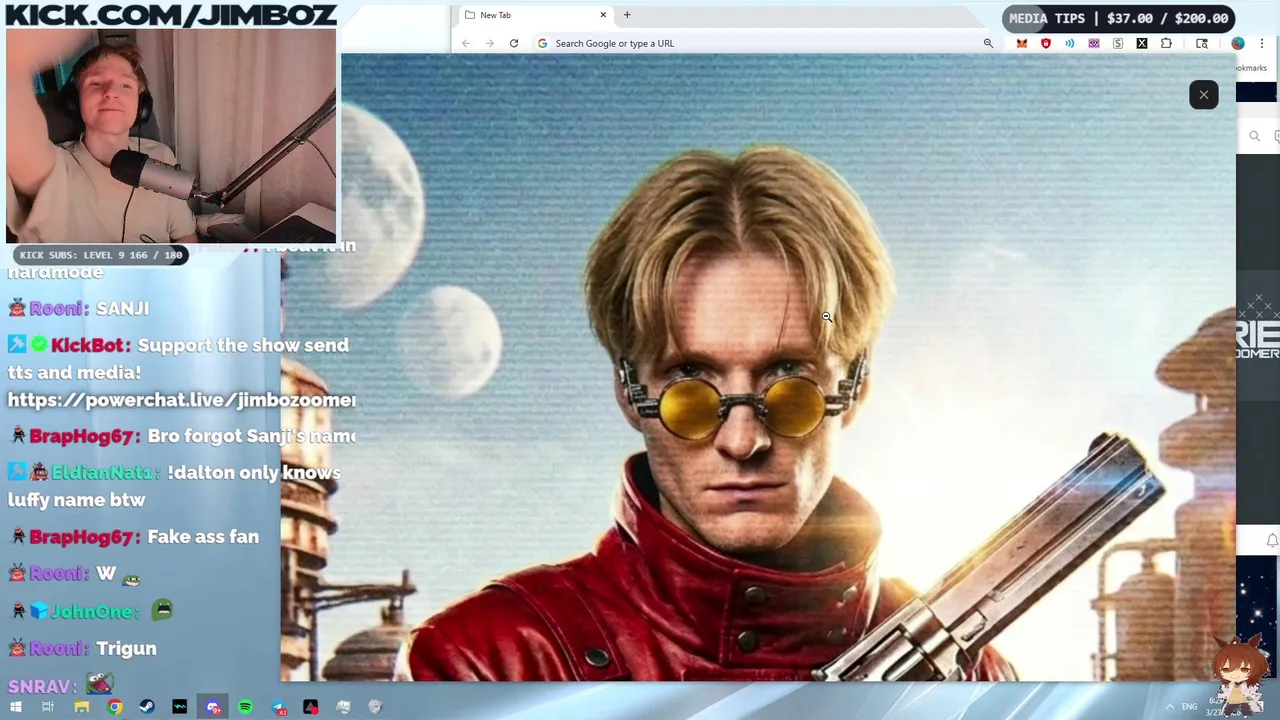Click the browser reload button
1280x720 pixels.
point(514,43)
